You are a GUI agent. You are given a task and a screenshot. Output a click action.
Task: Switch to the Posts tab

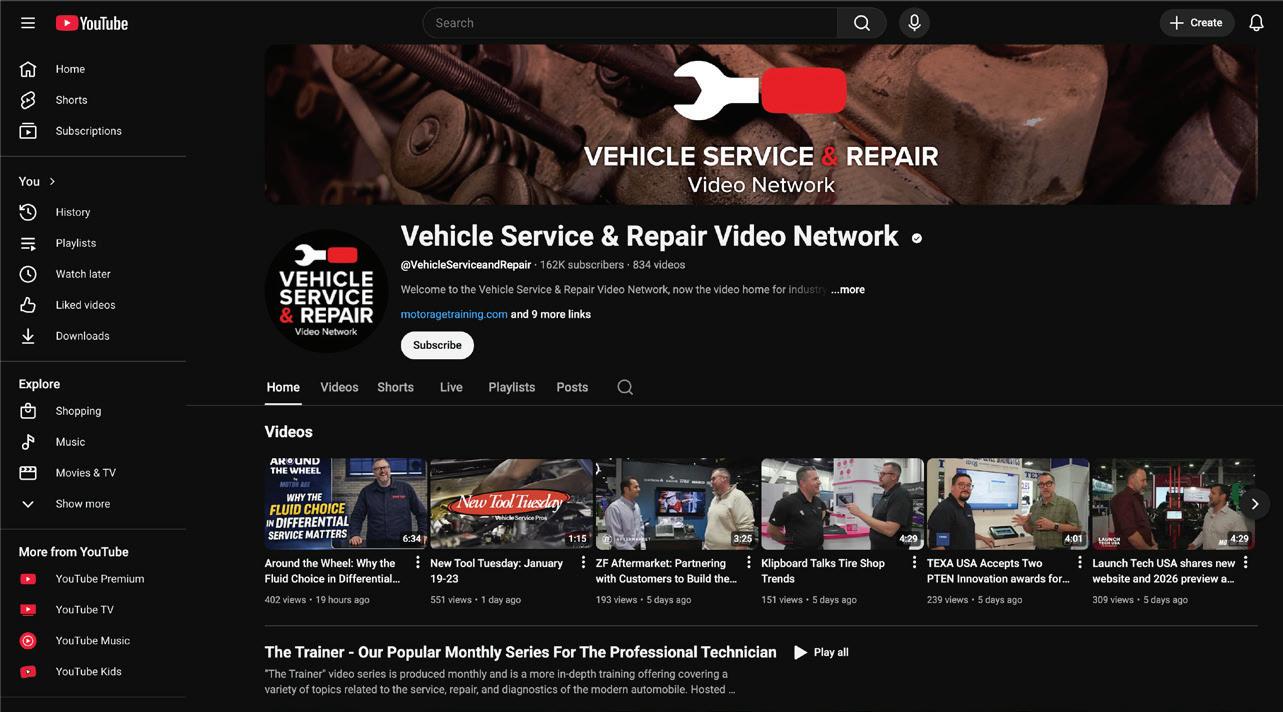(x=572, y=388)
